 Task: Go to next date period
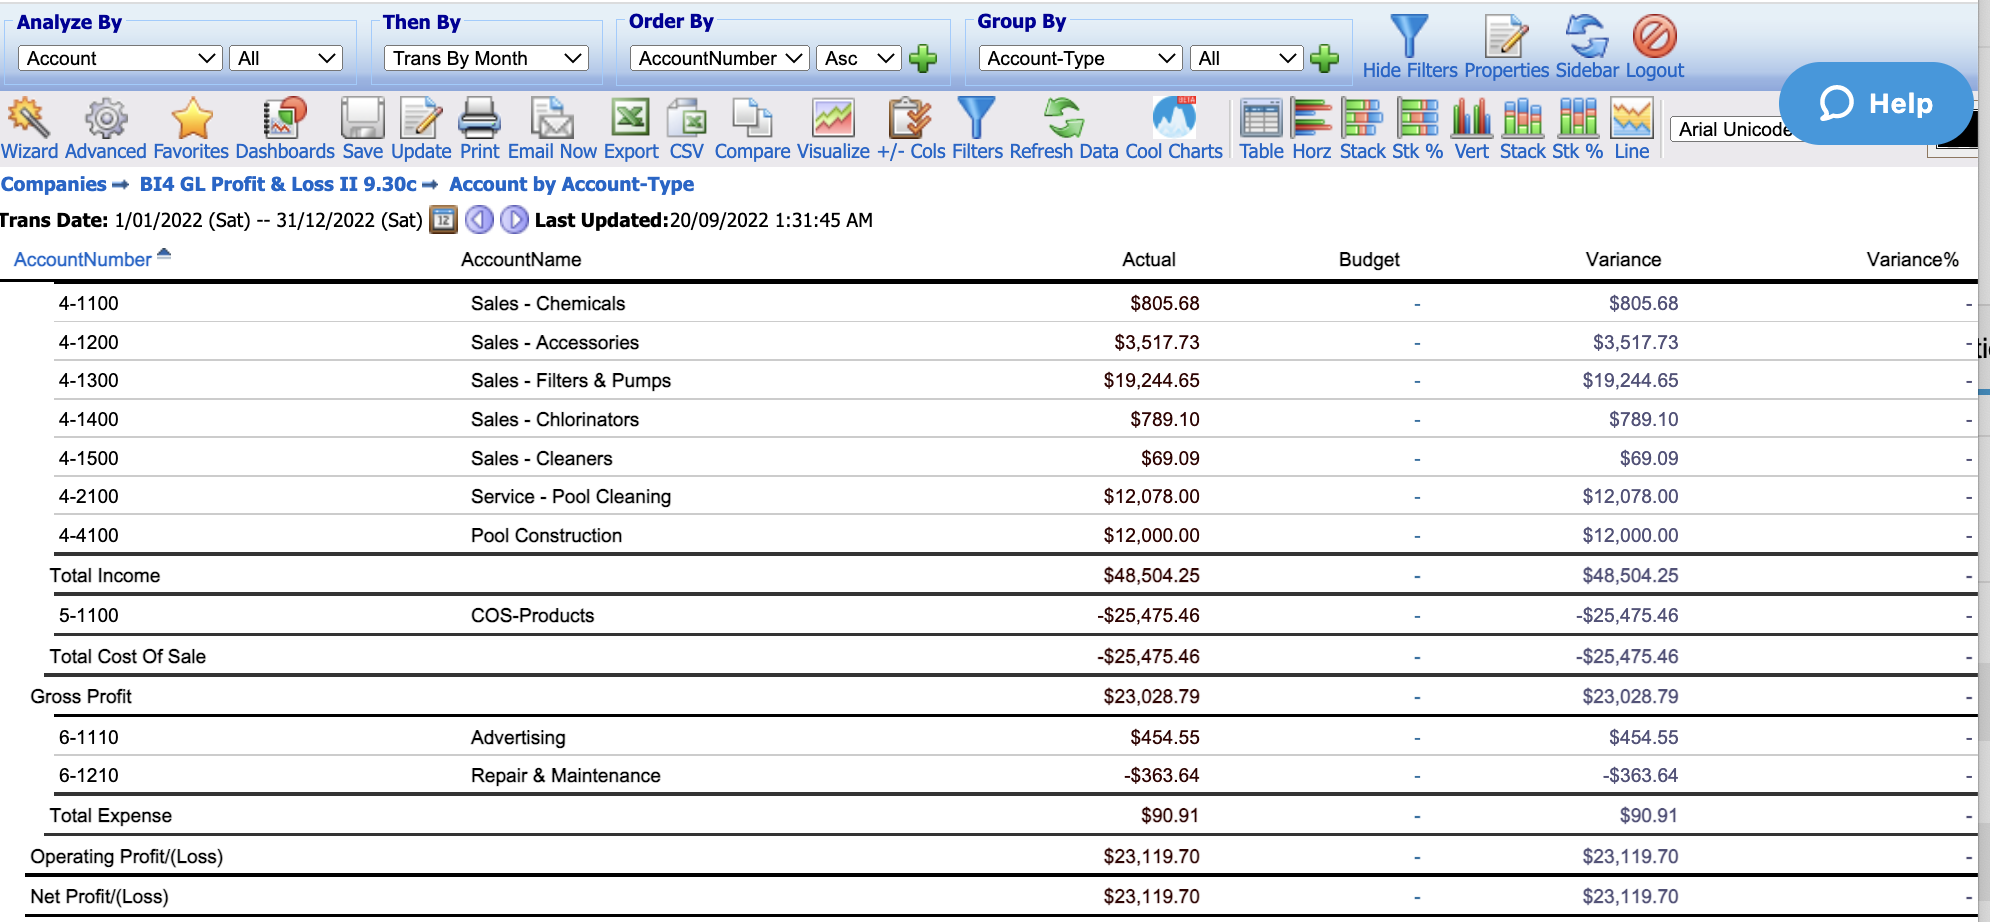pos(514,219)
